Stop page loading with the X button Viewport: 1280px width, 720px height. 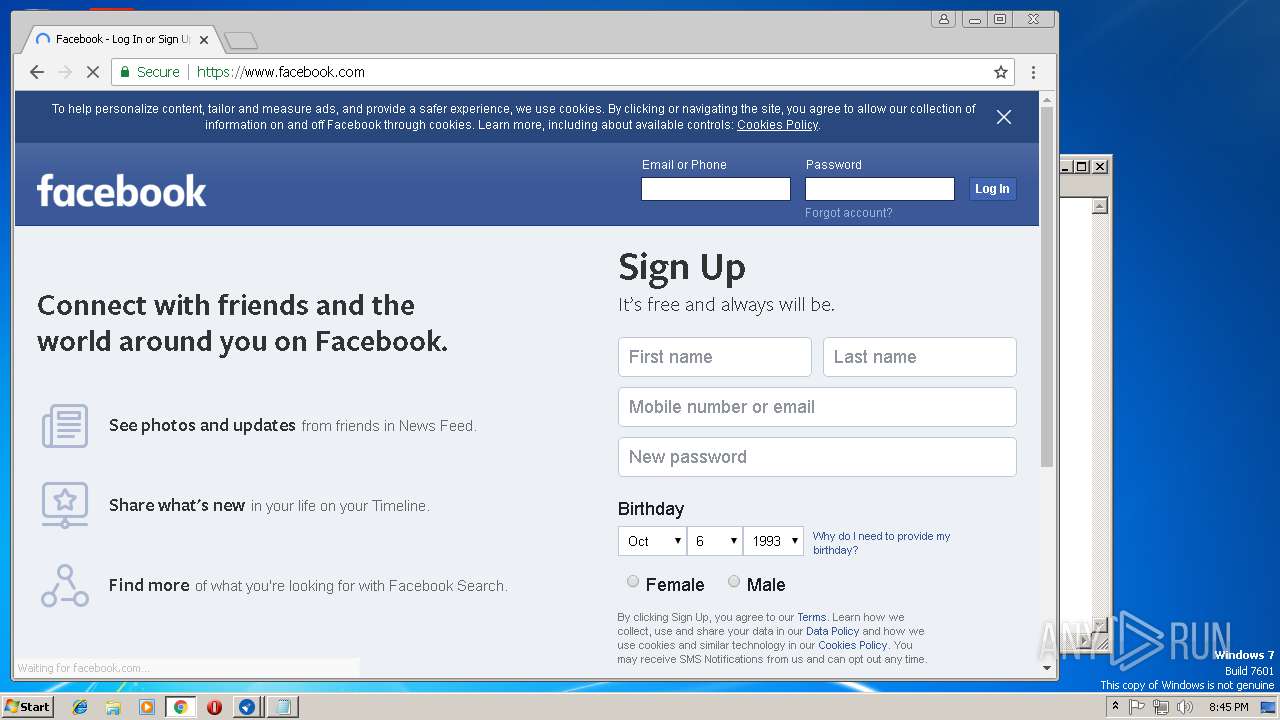point(93,72)
